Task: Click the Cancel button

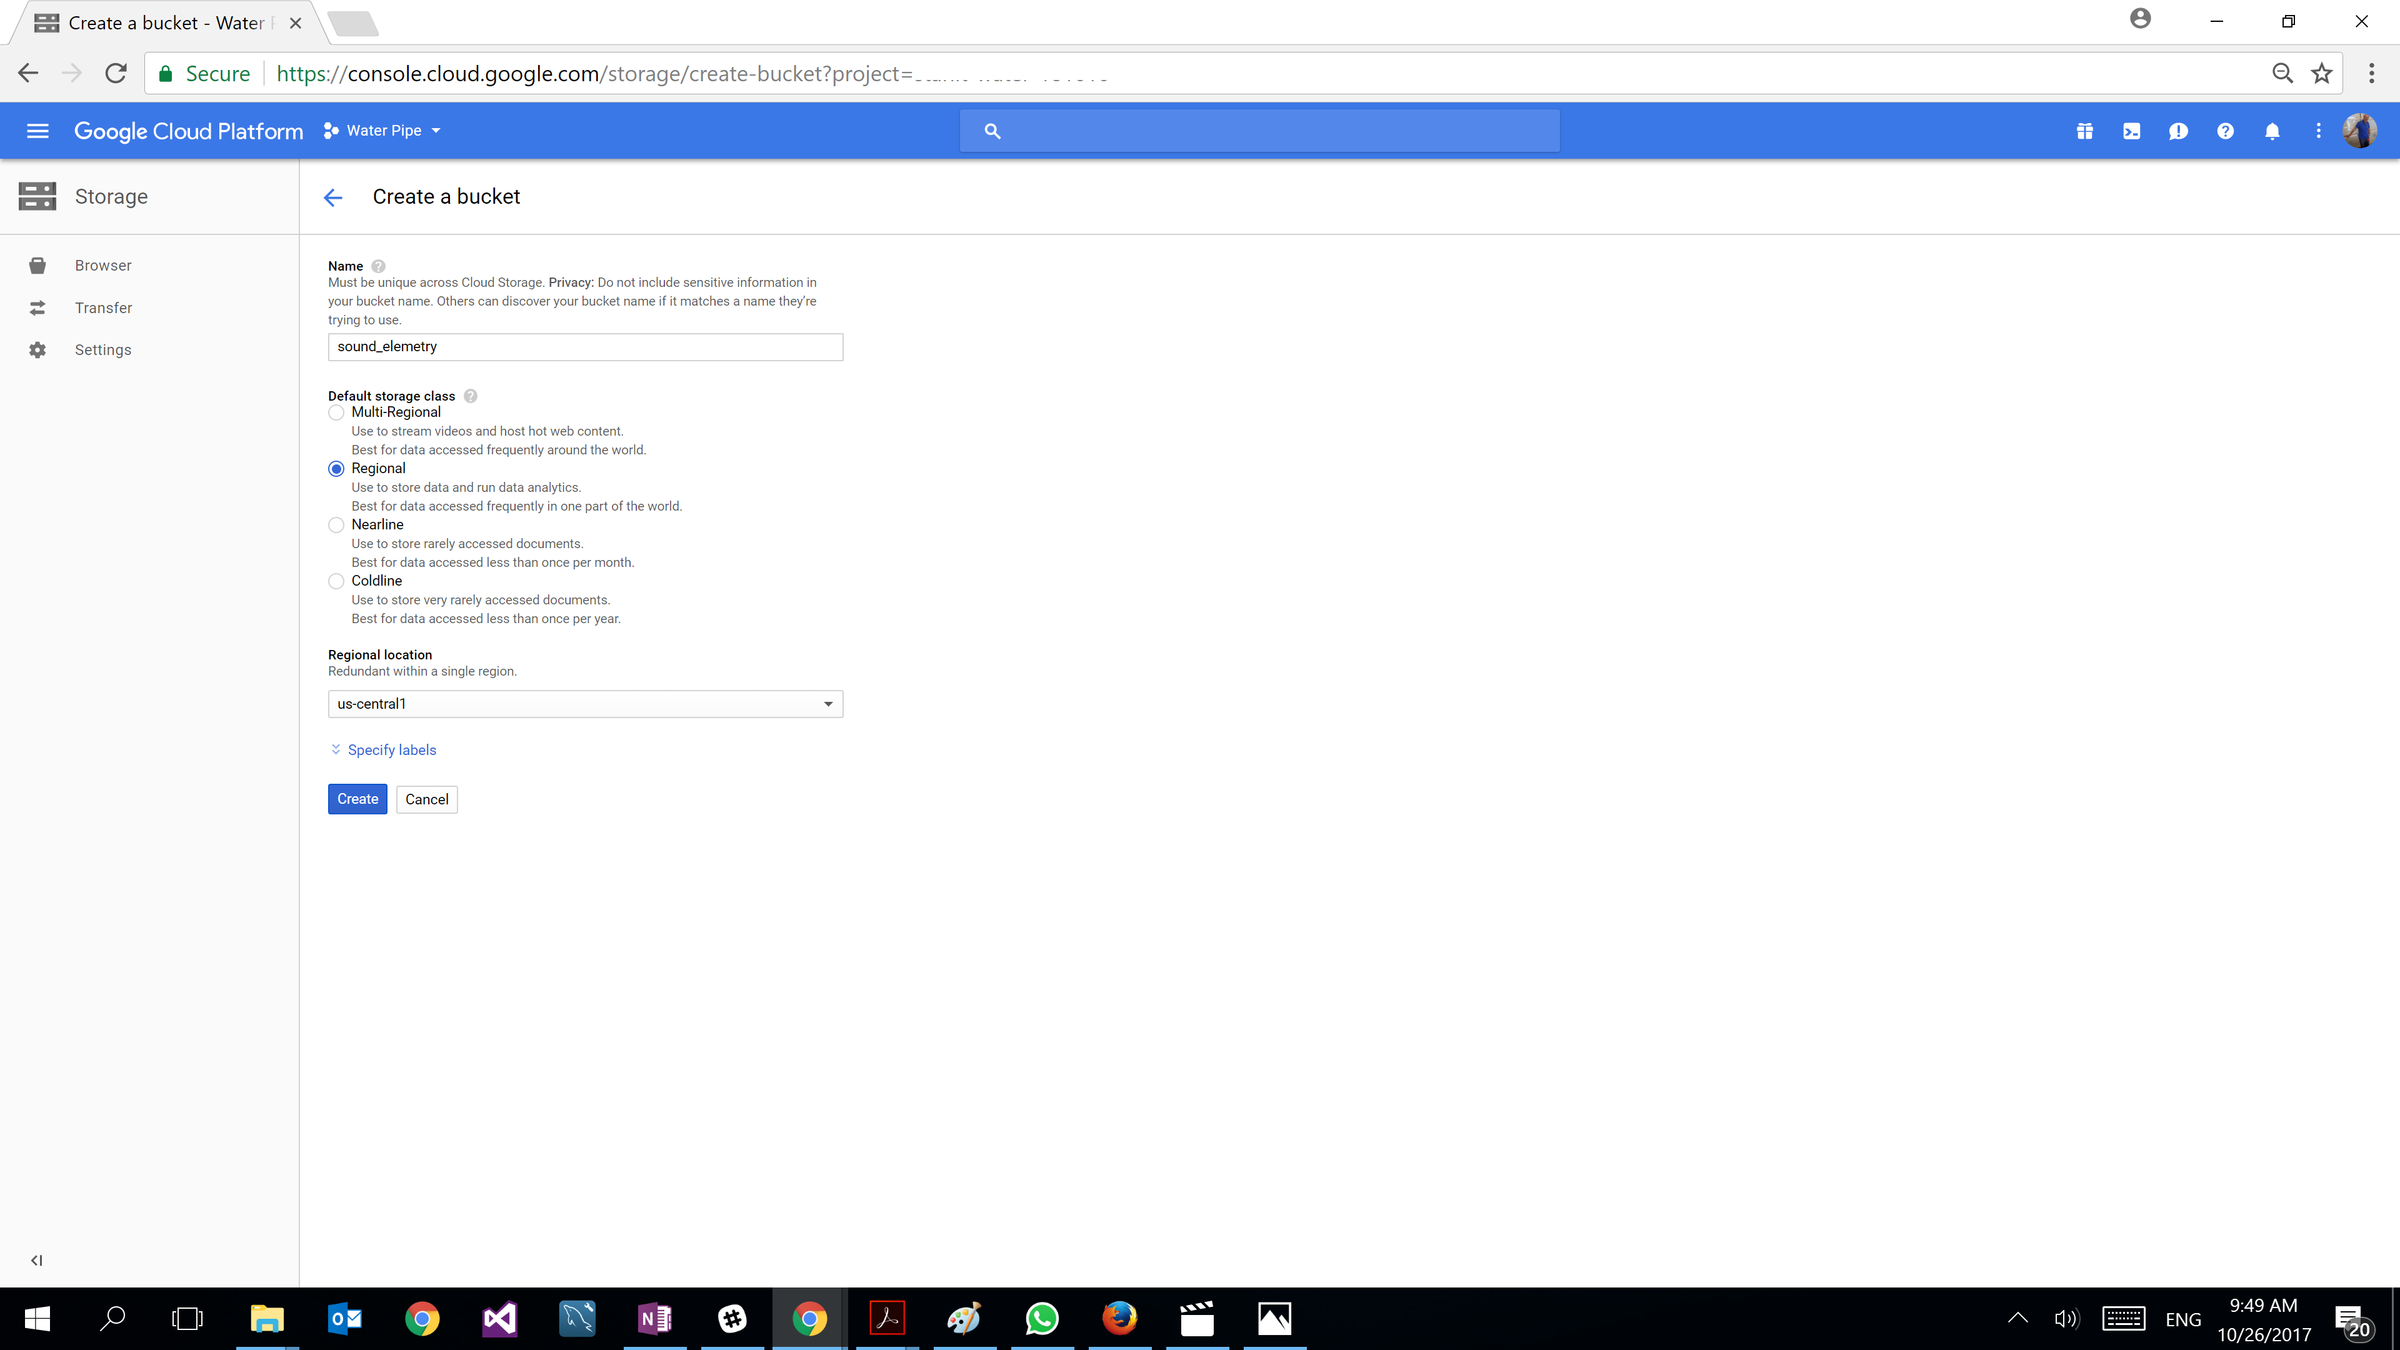Action: pyautogui.click(x=427, y=799)
